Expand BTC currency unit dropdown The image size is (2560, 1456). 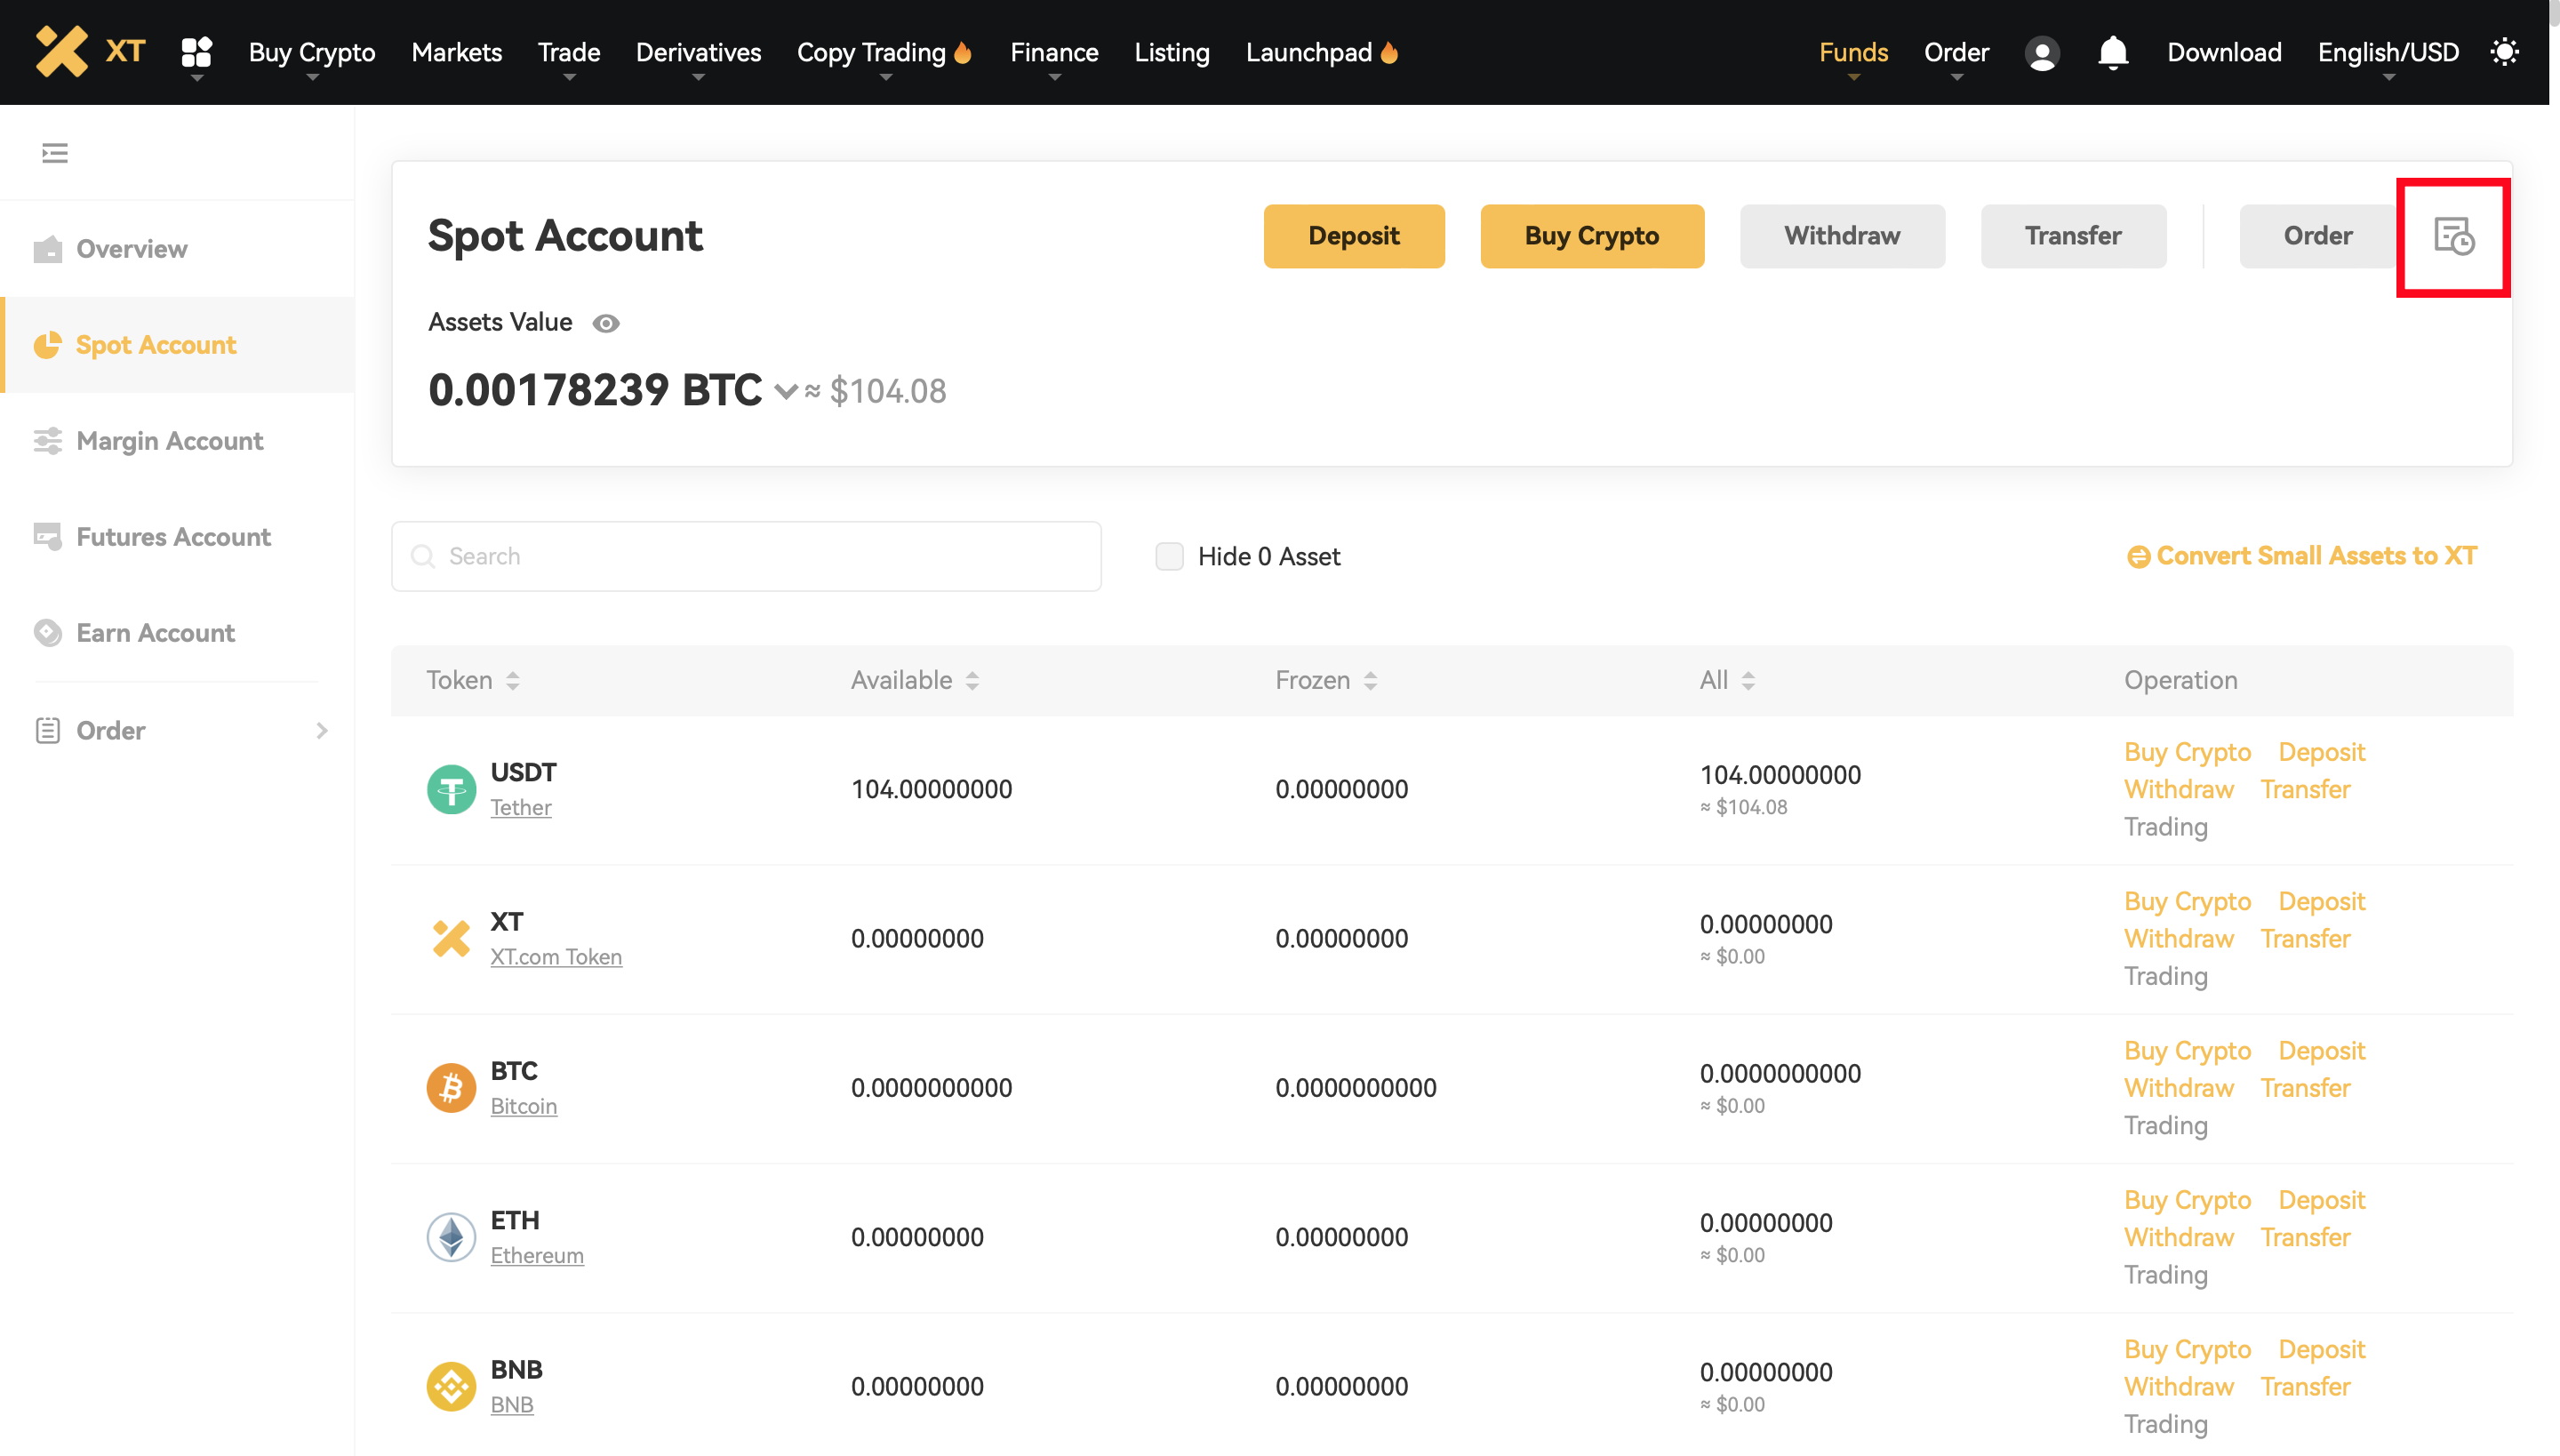786,391
